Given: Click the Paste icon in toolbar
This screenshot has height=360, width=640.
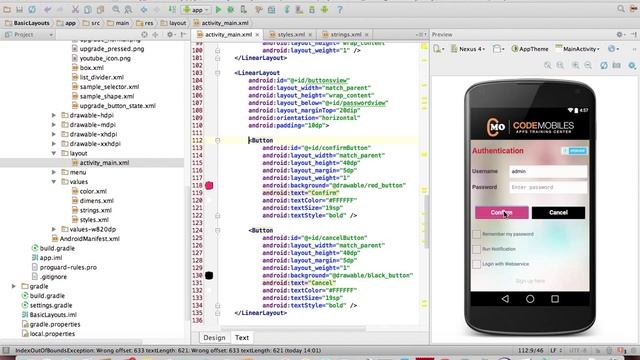Looking at the screenshot, I should click(x=100, y=9).
